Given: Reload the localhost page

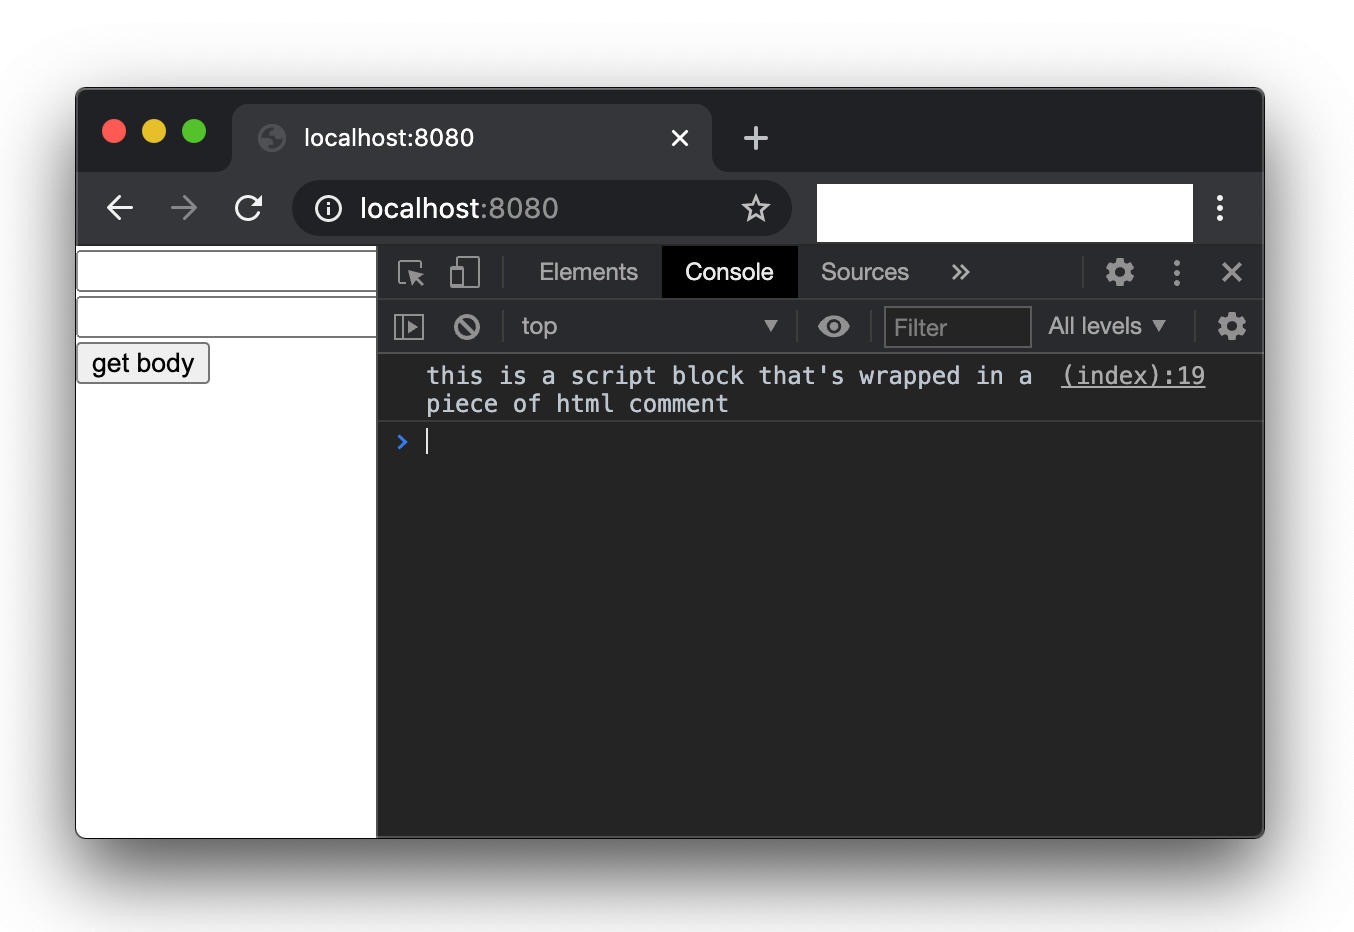Looking at the screenshot, I should 248,208.
